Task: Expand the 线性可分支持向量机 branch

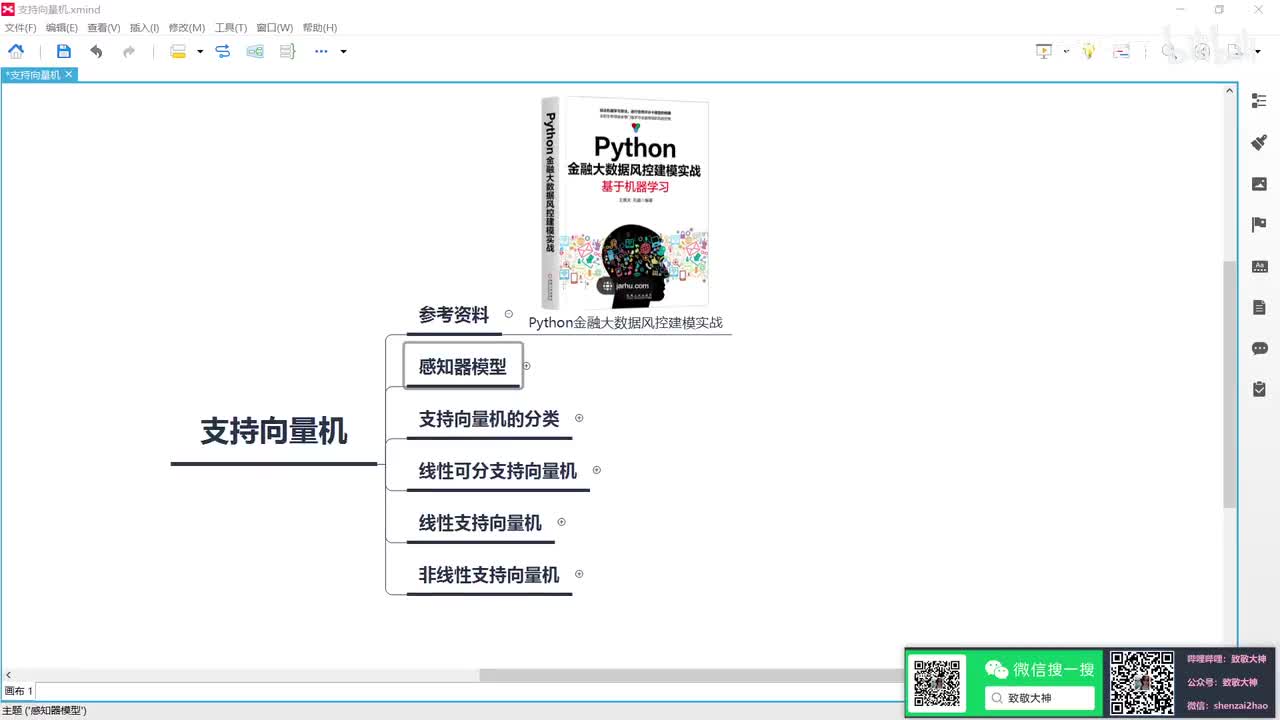Action: click(596, 470)
